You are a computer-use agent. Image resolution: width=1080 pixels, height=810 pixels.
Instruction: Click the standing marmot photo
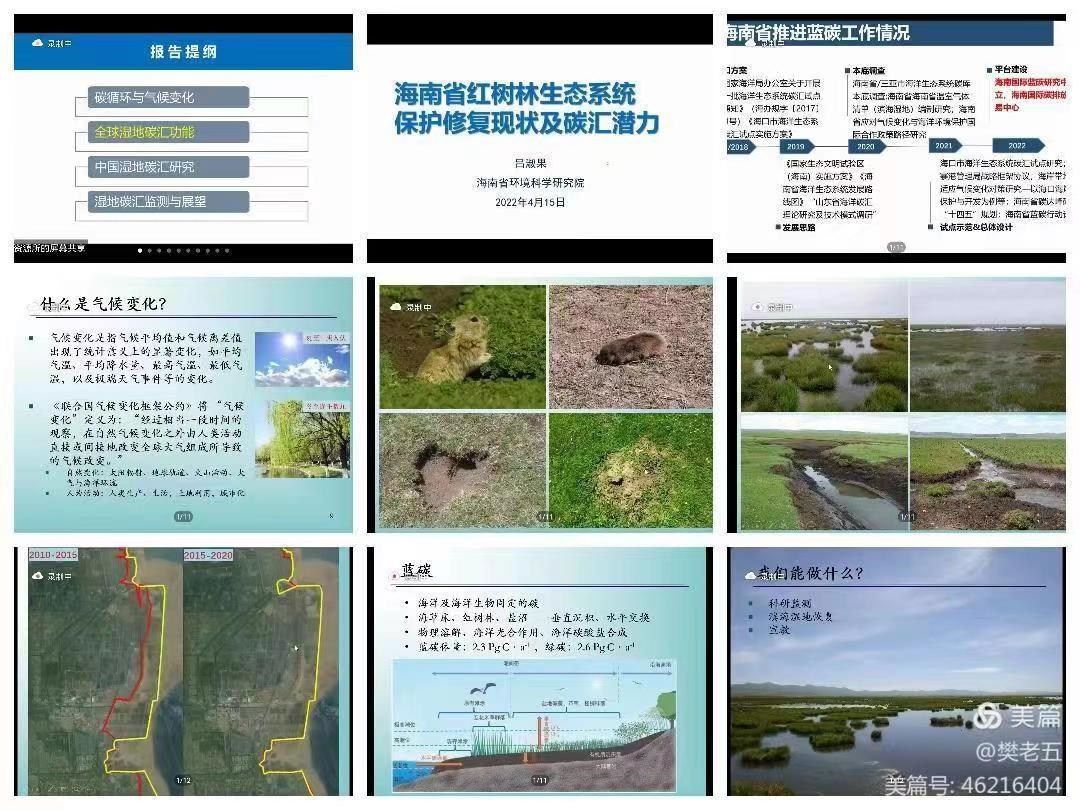click(462, 347)
